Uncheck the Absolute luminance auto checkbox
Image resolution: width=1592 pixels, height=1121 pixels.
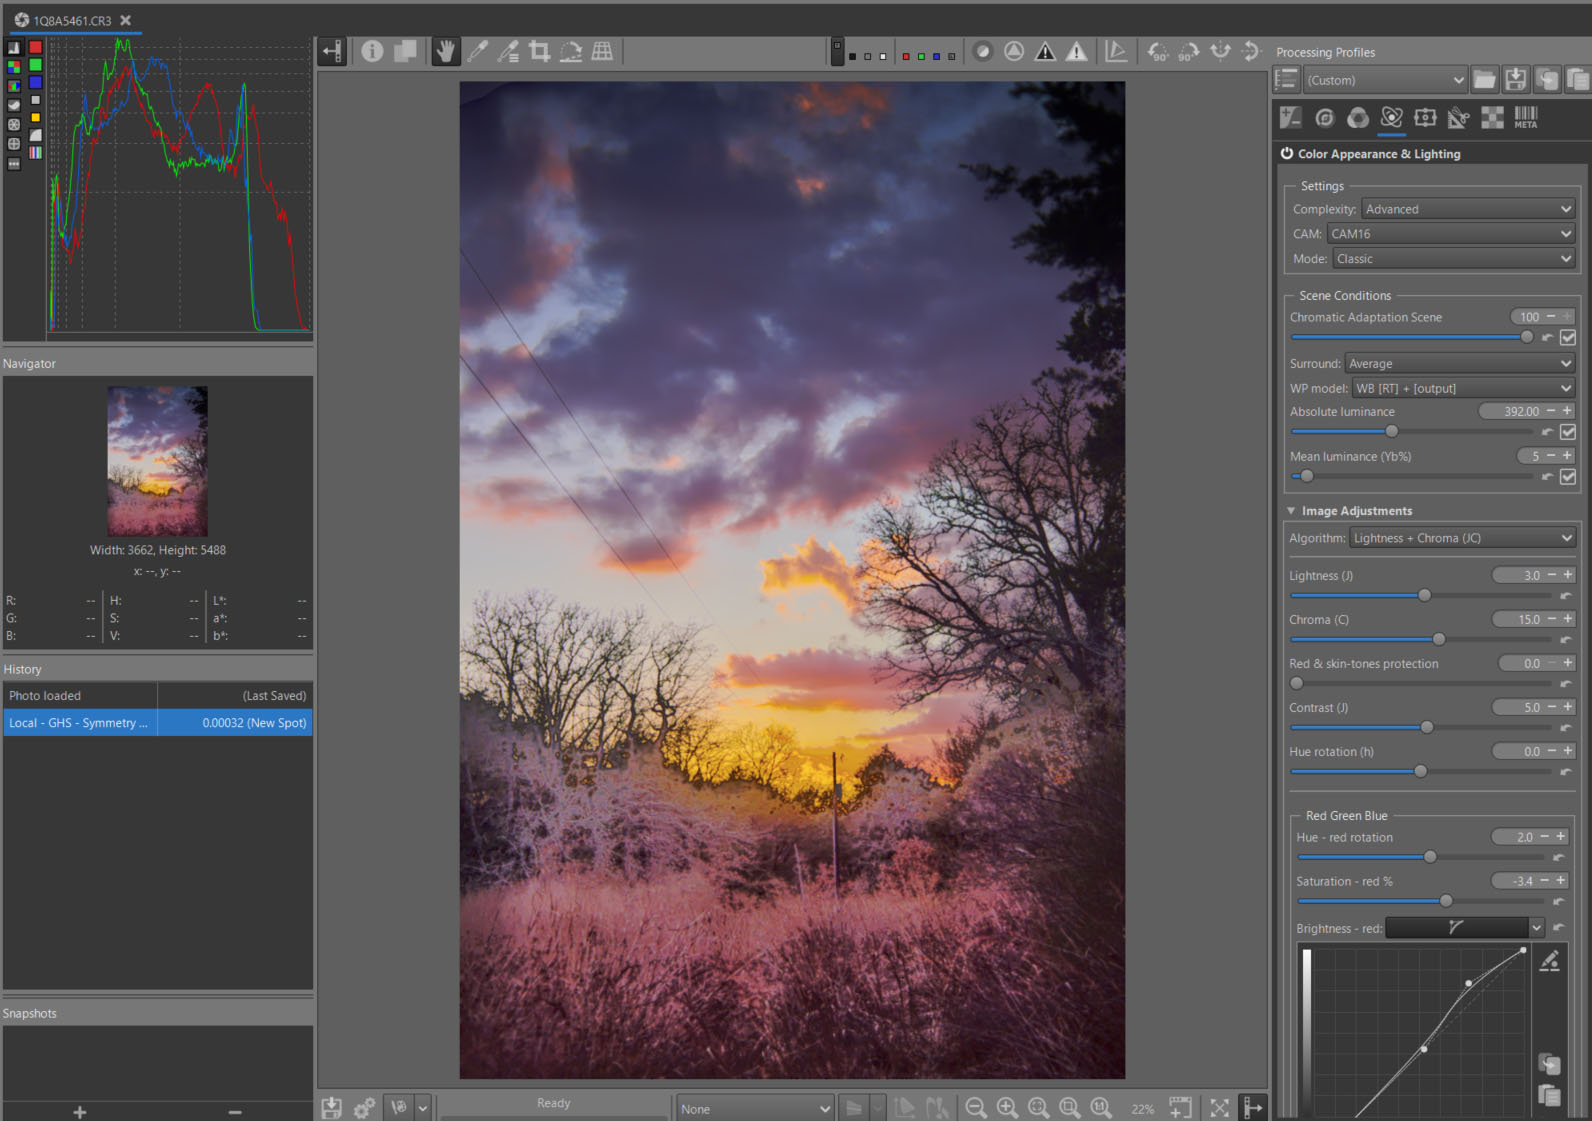click(x=1568, y=432)
